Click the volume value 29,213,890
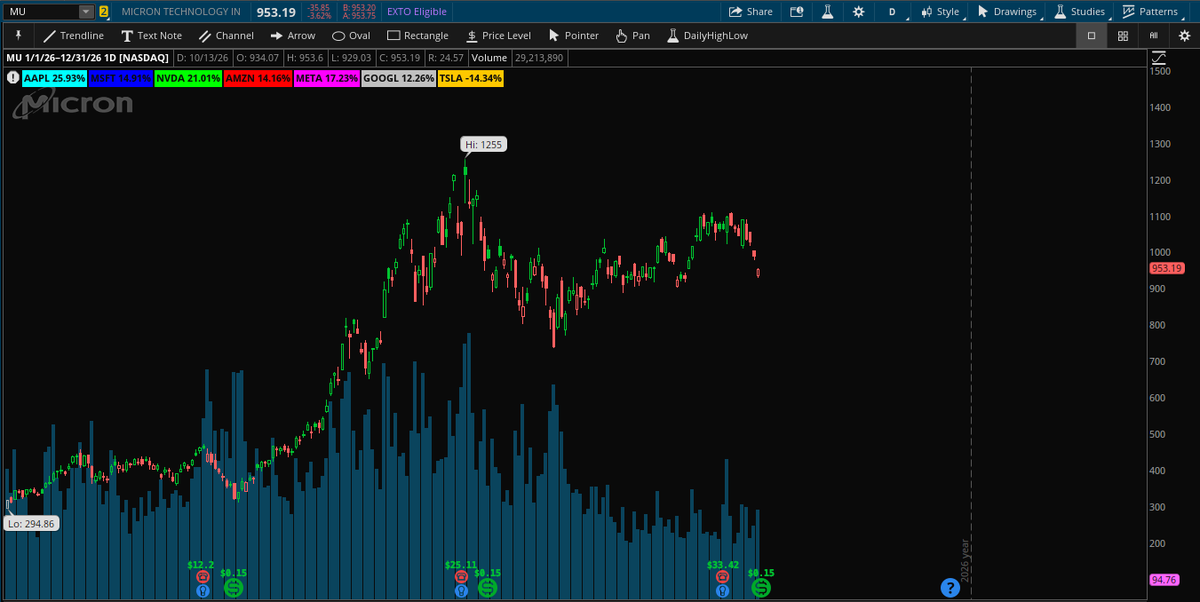Viewport: 1200px width, 602px height. [537, 58]
